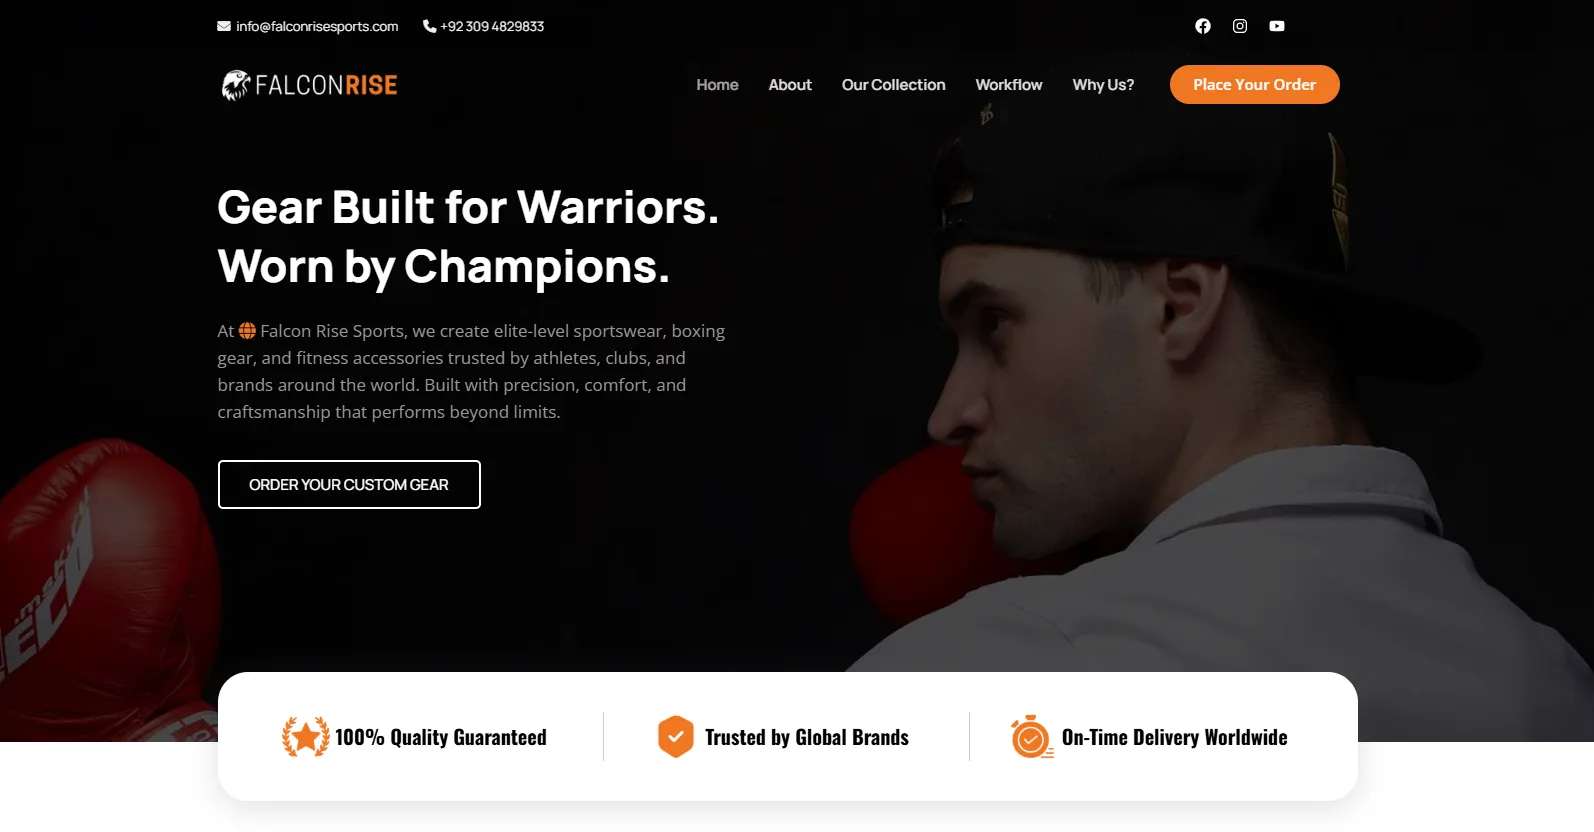This screenshot has width=1594, height=832.
Task: Click ORDER YOUR CUSTOM GEAR button
Action: [349, 485]
